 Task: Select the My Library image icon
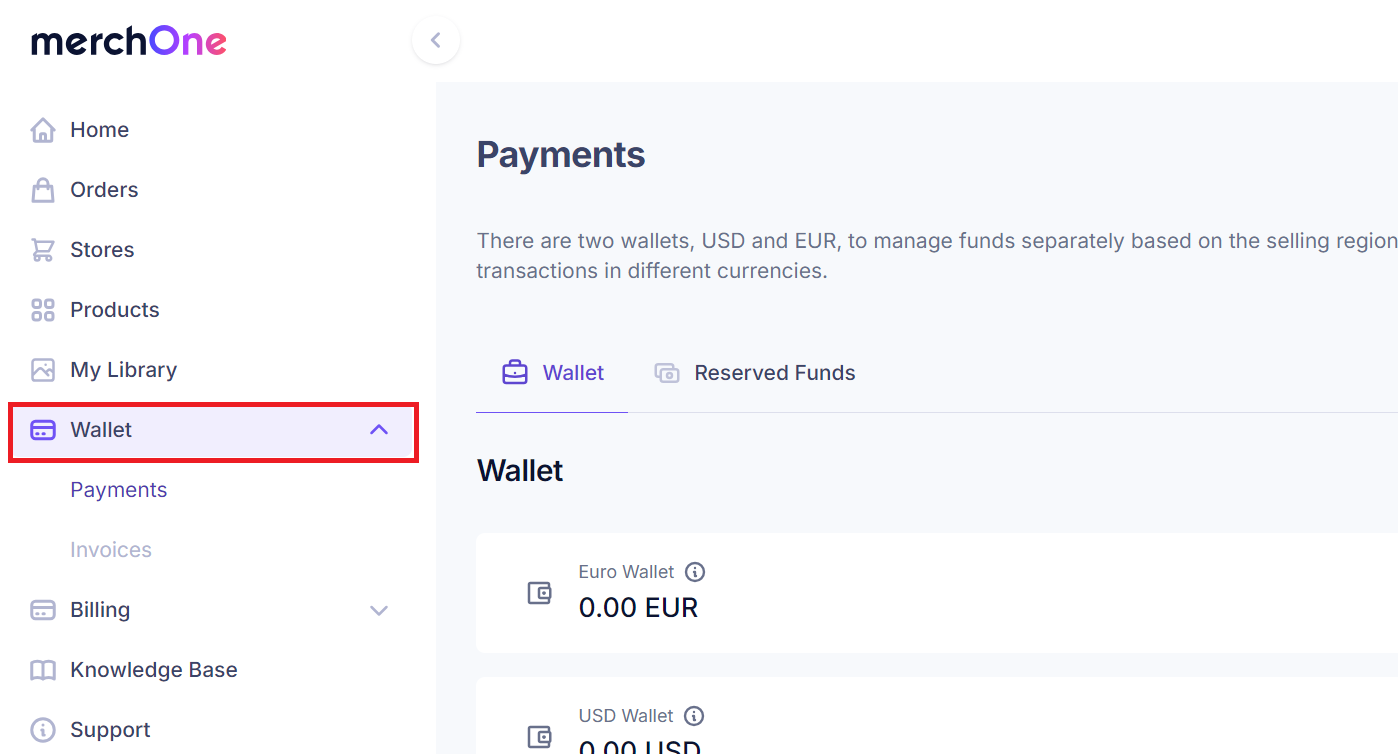tap(43, 369)
